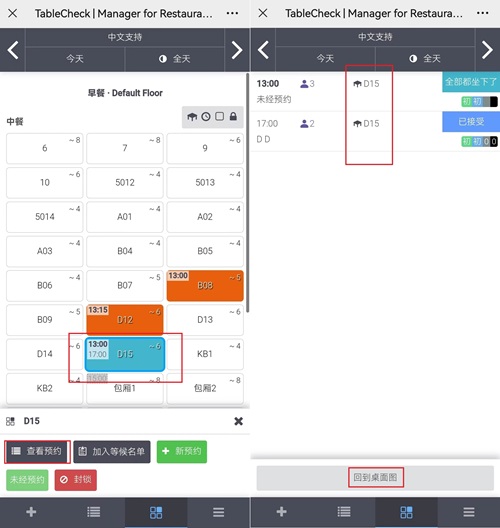
Task: Click the red 封锁 block button
Action: click(76, 480)
